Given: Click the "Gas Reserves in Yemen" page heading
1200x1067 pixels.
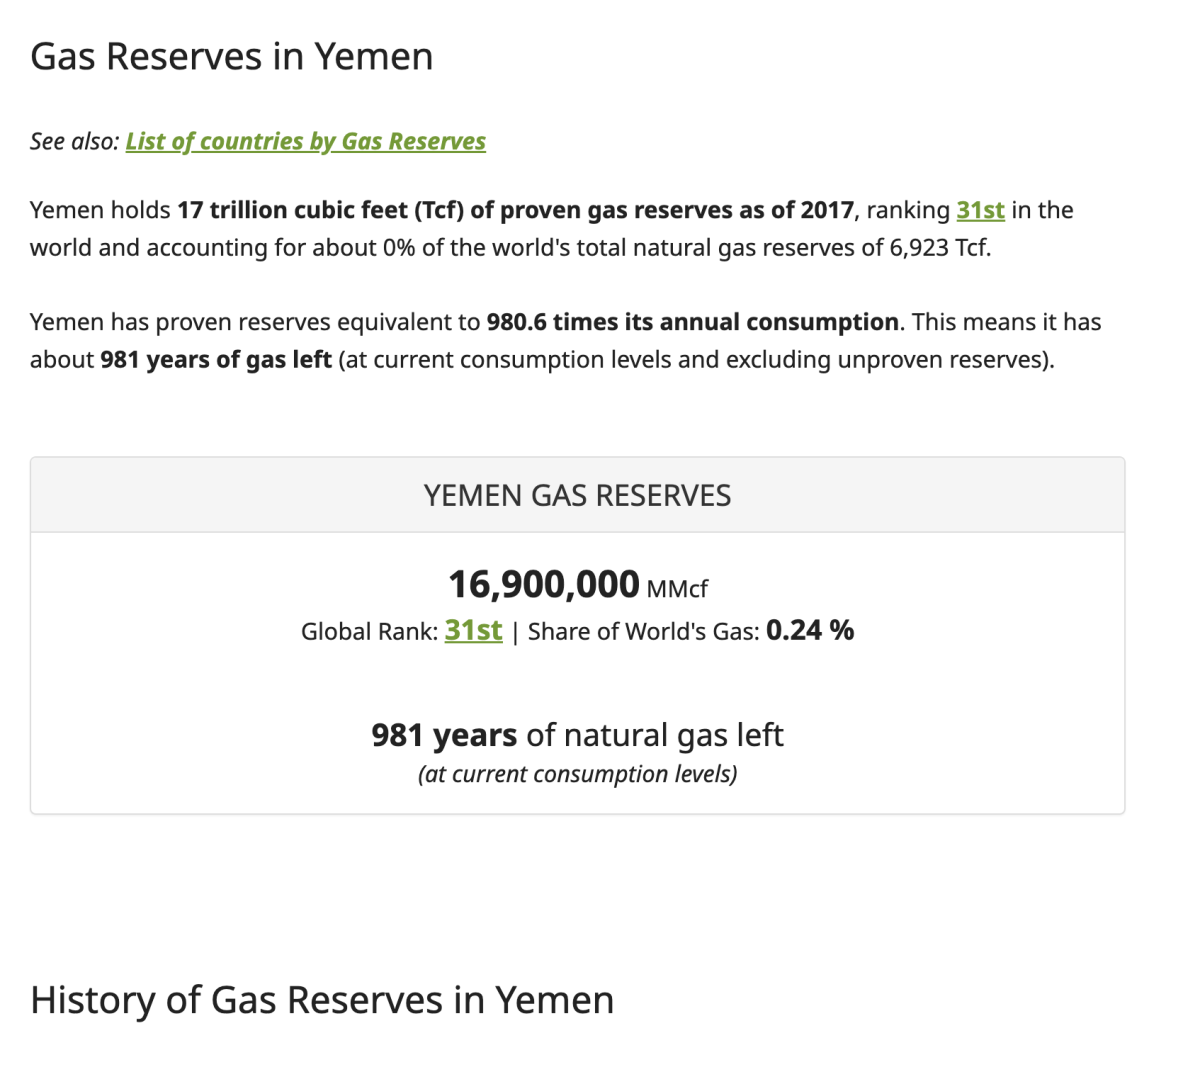Looking at the screenshot, I should click(x=231, y=57).
